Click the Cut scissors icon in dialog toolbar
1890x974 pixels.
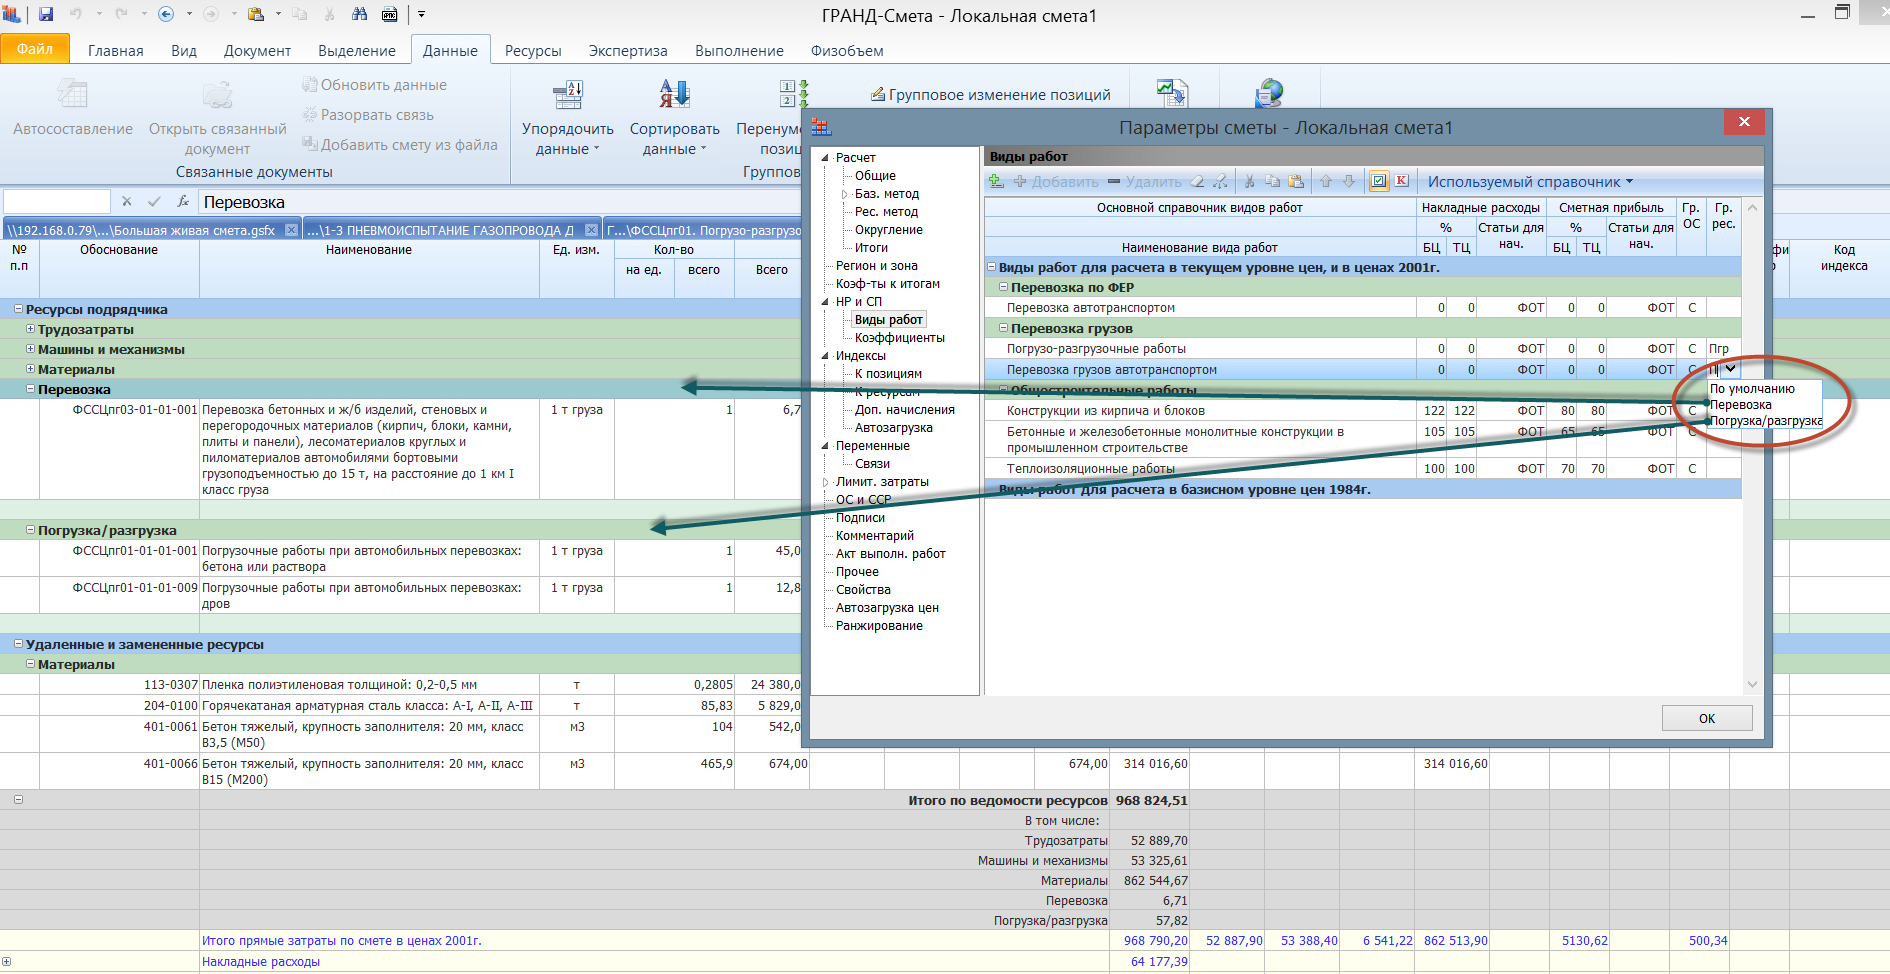click(x=1249, y=181)
